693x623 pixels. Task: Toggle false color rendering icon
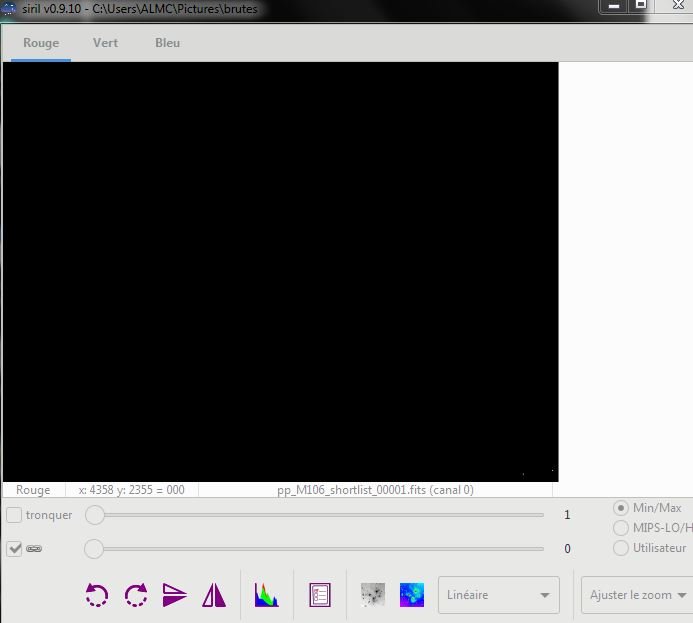(411, 595)
